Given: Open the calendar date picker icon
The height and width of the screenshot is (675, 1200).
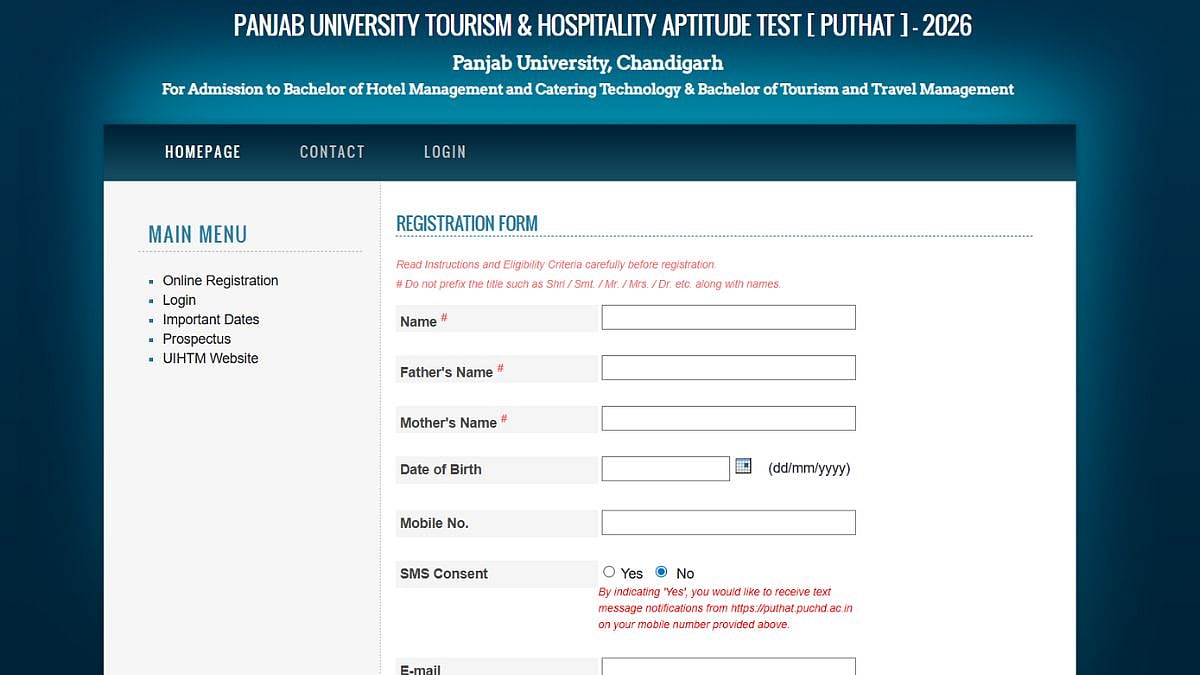Looking at the screenshot, I should [742, 464].
